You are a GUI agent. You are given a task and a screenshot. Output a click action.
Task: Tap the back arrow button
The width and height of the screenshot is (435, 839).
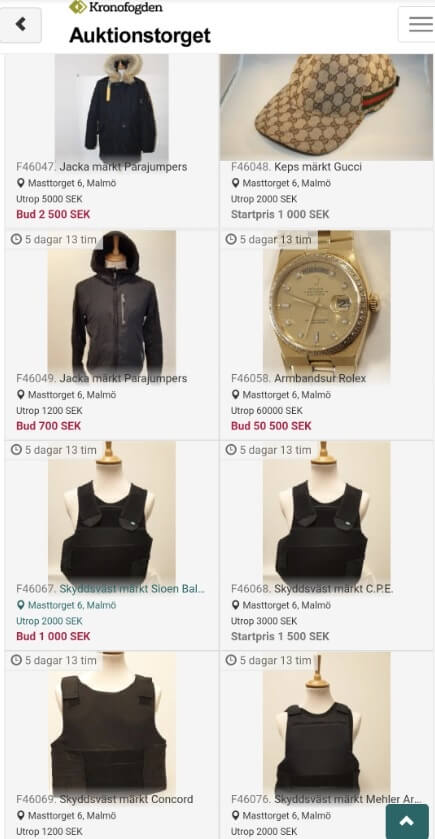(x=20, y=25)
